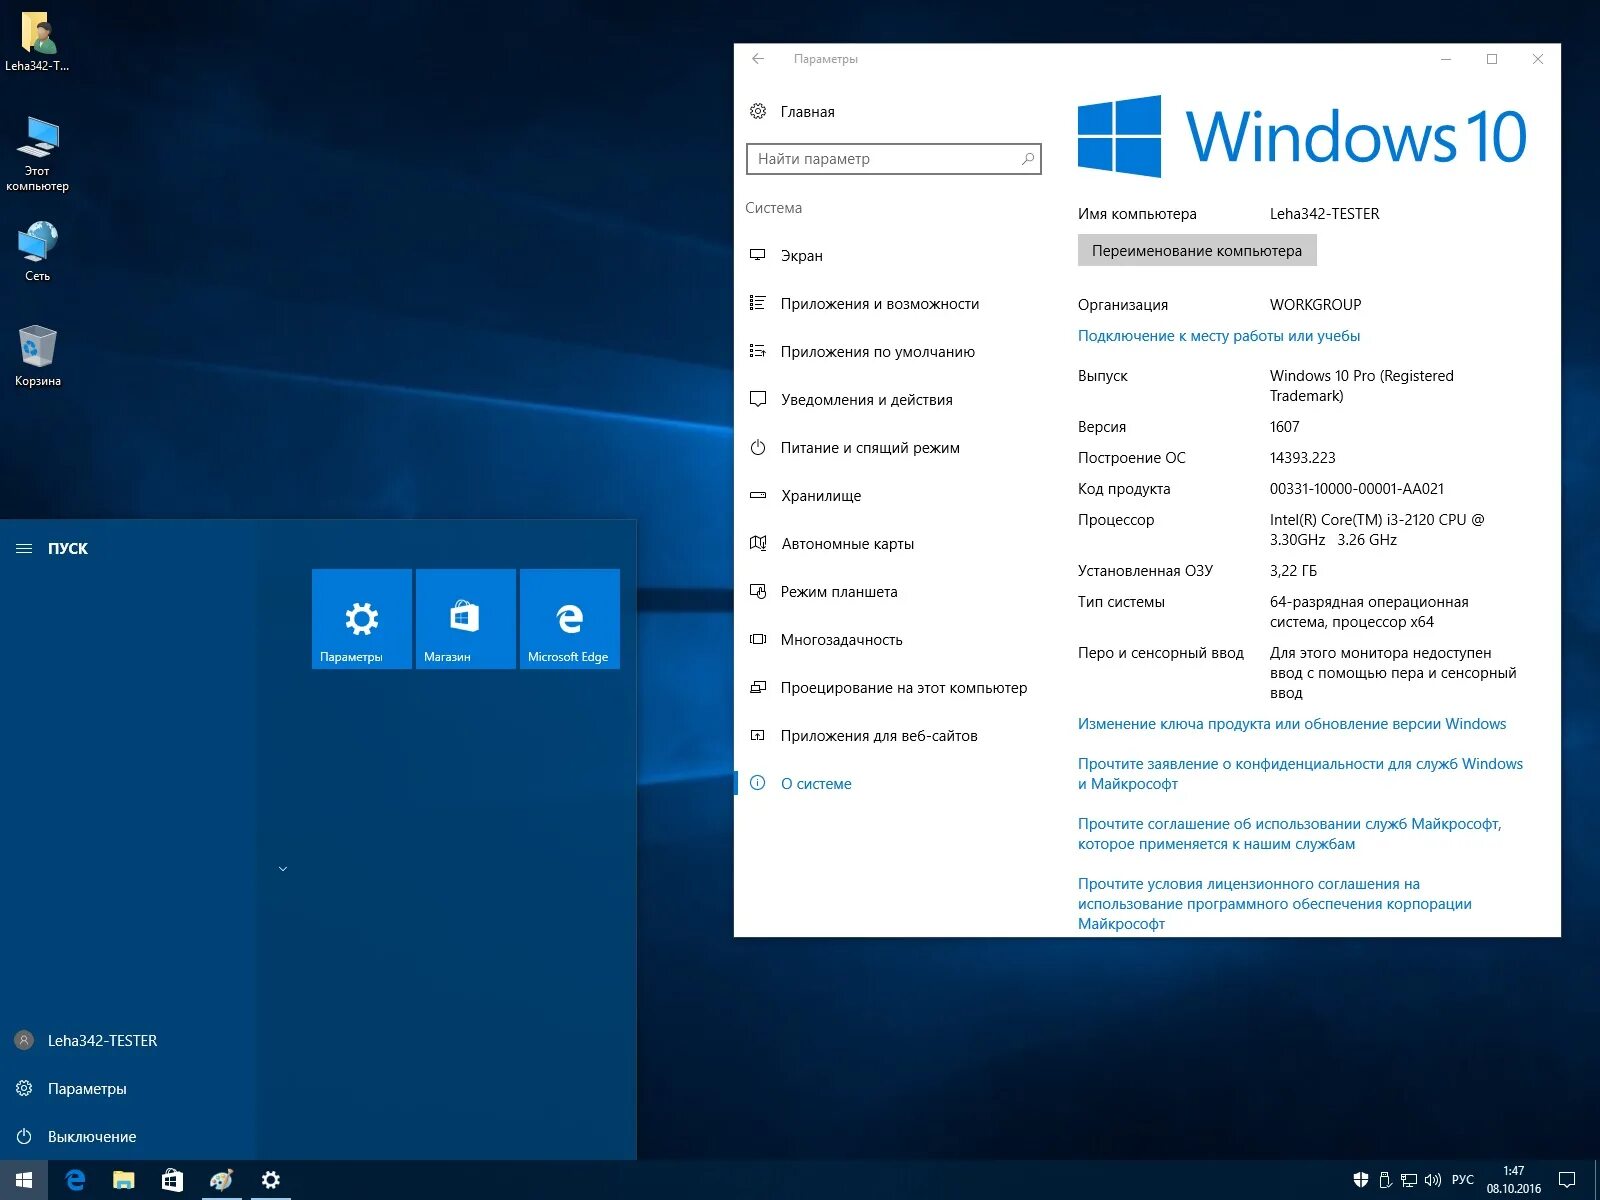Expand the Start menu apps chevron
The image size is (1600, 1200).
coord(283,869)
